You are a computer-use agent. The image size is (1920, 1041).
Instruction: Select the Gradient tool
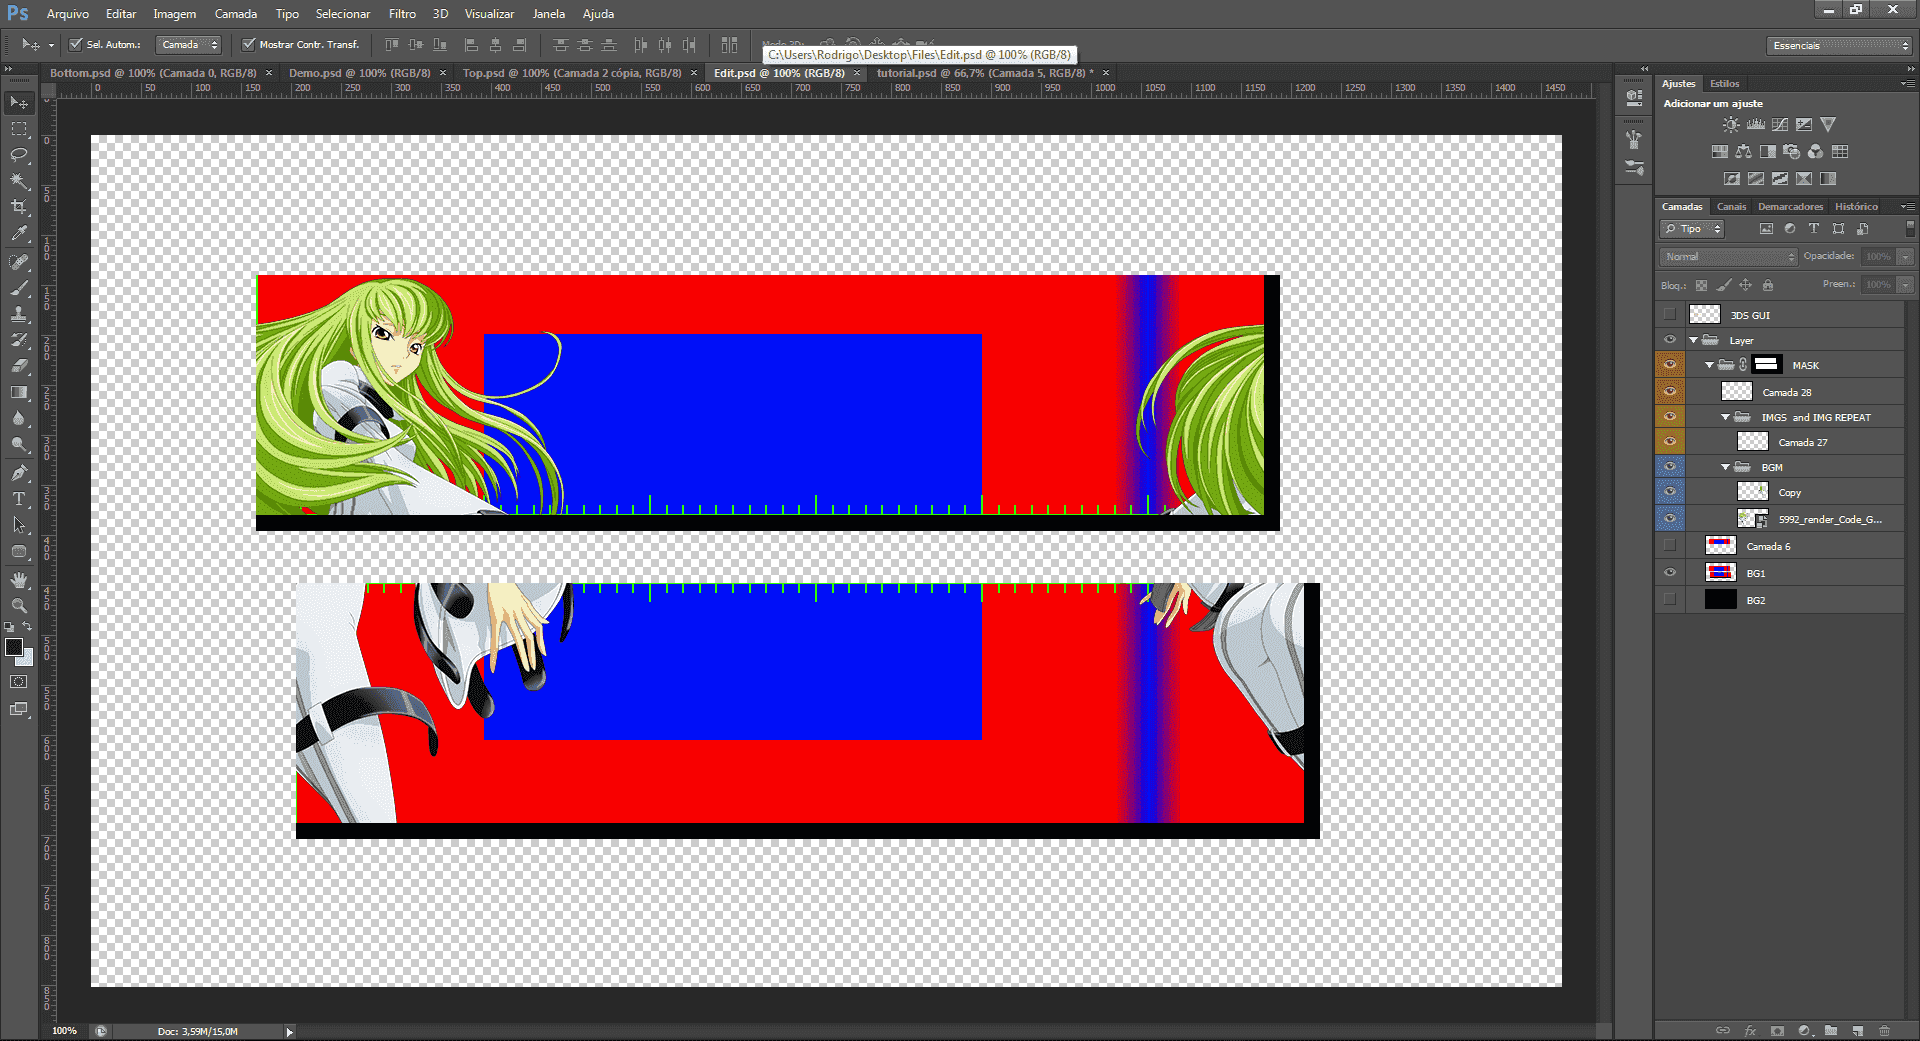pos(19,392)
